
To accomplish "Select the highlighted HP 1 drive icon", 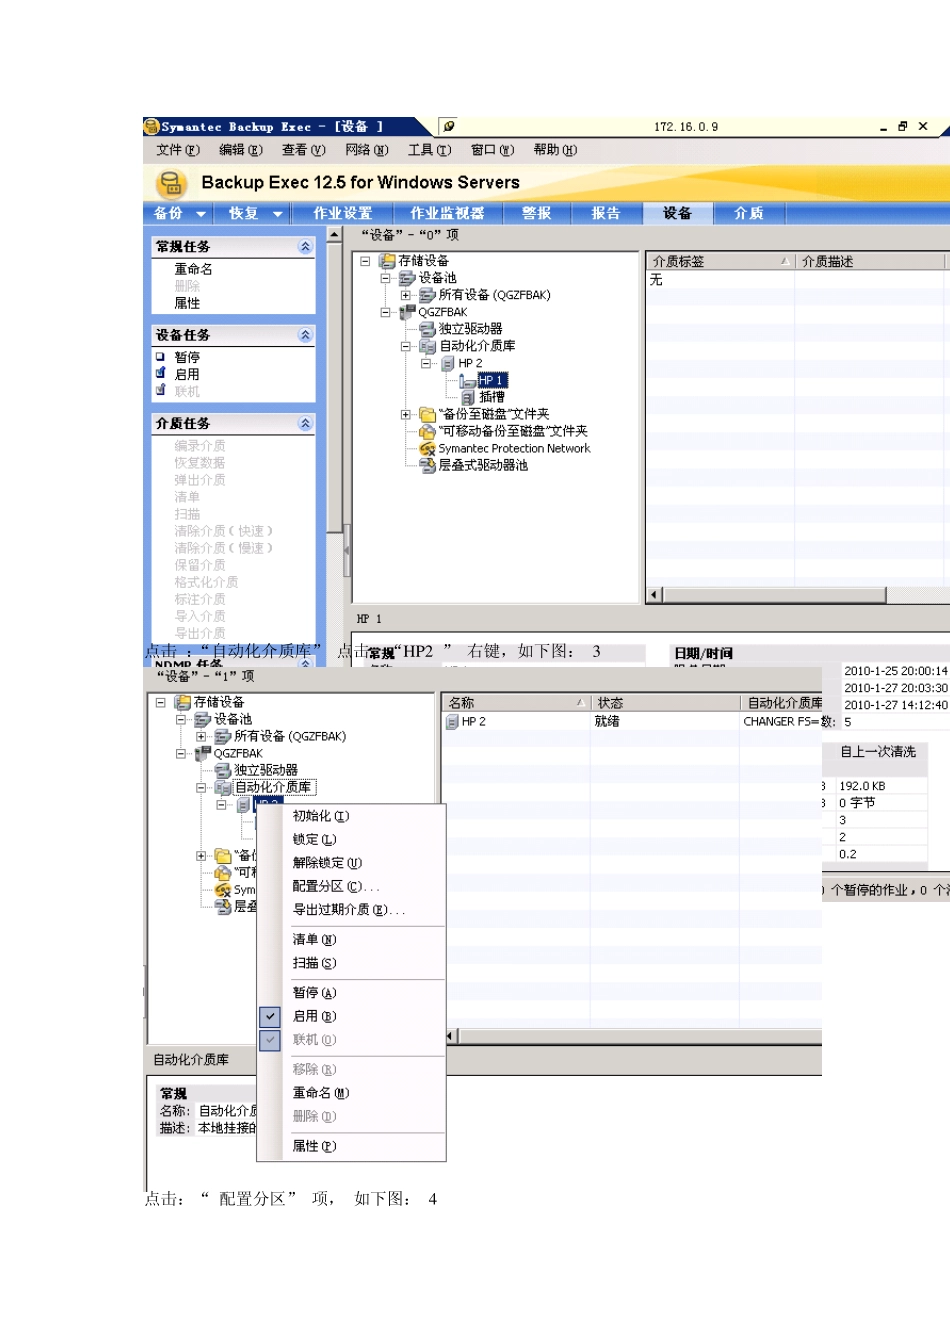I will pyautogui.click(x=467, y=380).
